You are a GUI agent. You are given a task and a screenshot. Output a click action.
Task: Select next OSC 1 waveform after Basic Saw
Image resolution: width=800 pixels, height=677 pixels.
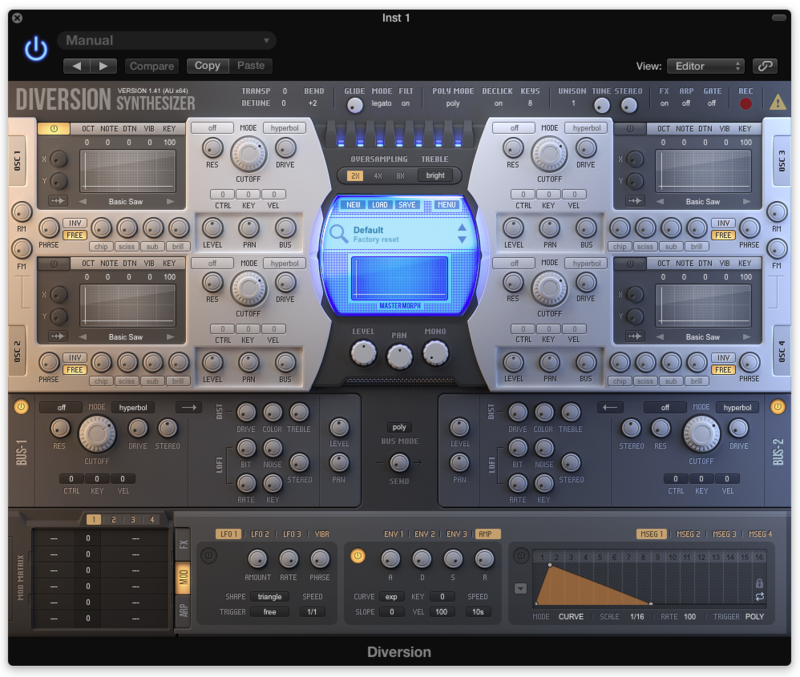click(170, 202)
